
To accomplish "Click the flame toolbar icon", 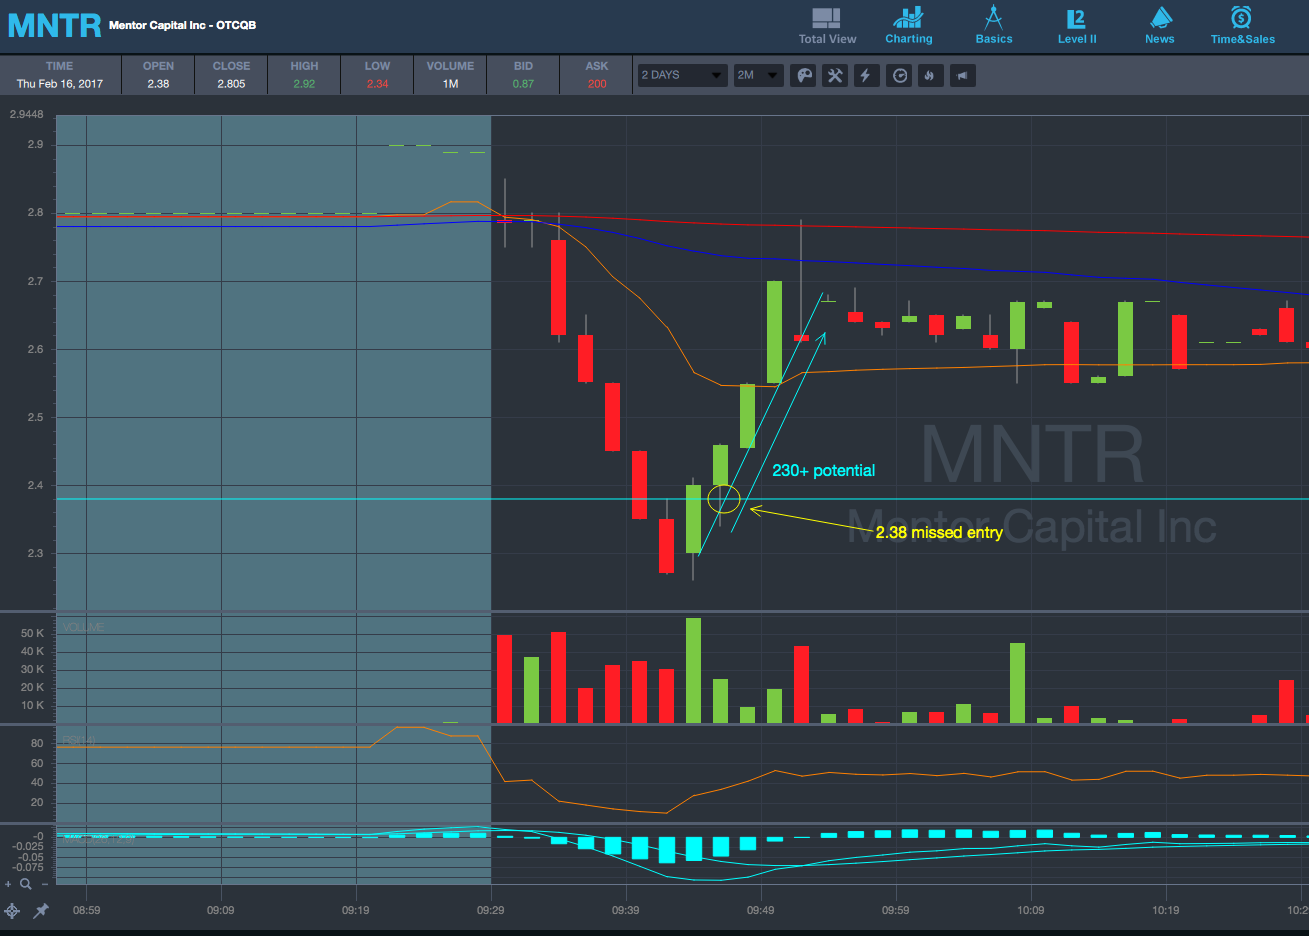I will pos(930,76).
